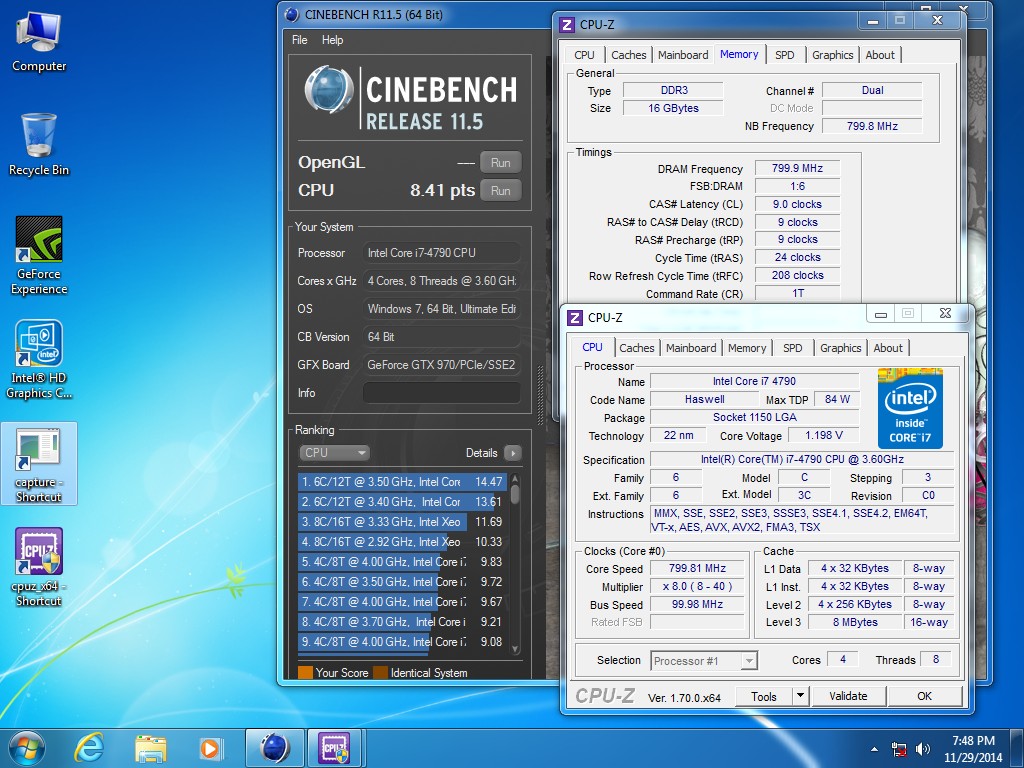
Task: Select the capture shortcut icon
Action: [x=39, y=464]
